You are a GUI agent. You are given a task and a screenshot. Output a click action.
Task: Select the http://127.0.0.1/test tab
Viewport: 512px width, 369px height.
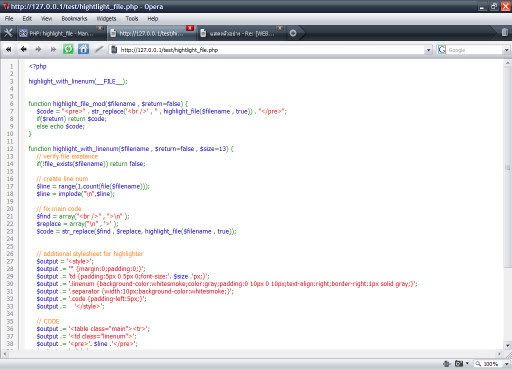pyautogui.click(x=151, y=33)
